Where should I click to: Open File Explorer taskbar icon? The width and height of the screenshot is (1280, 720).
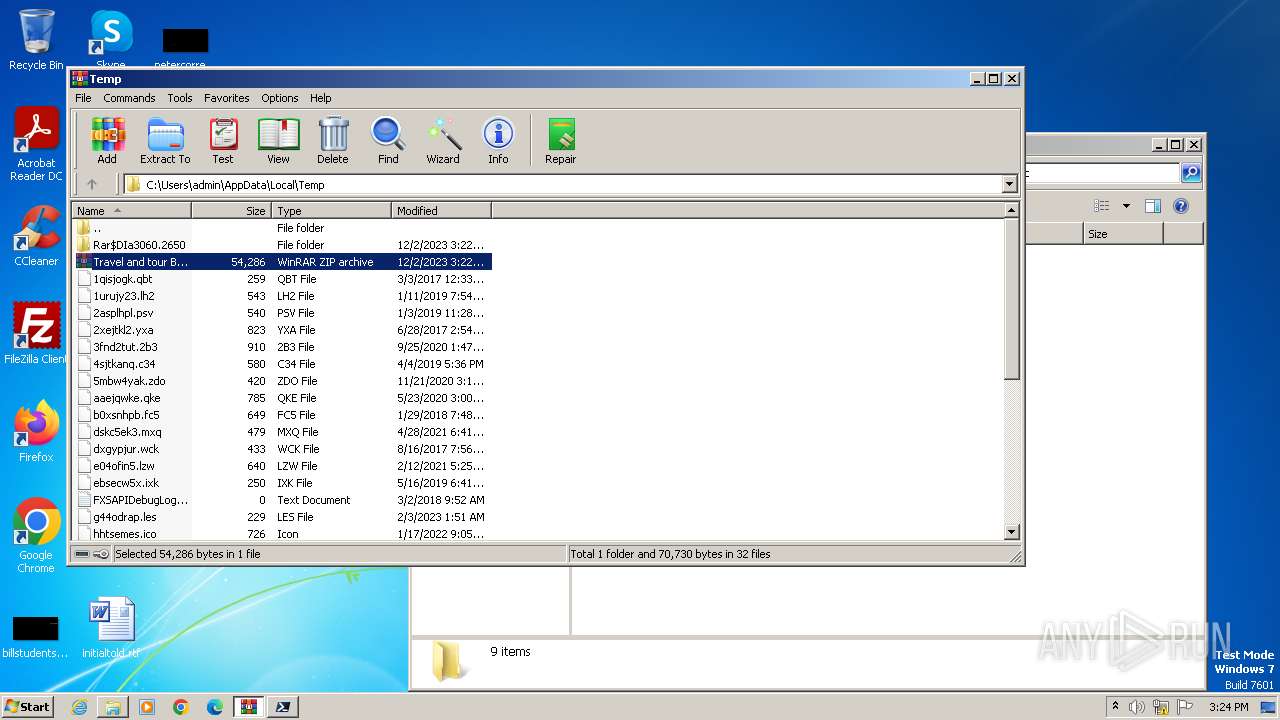pyautogui.click(x=113, y=707)
